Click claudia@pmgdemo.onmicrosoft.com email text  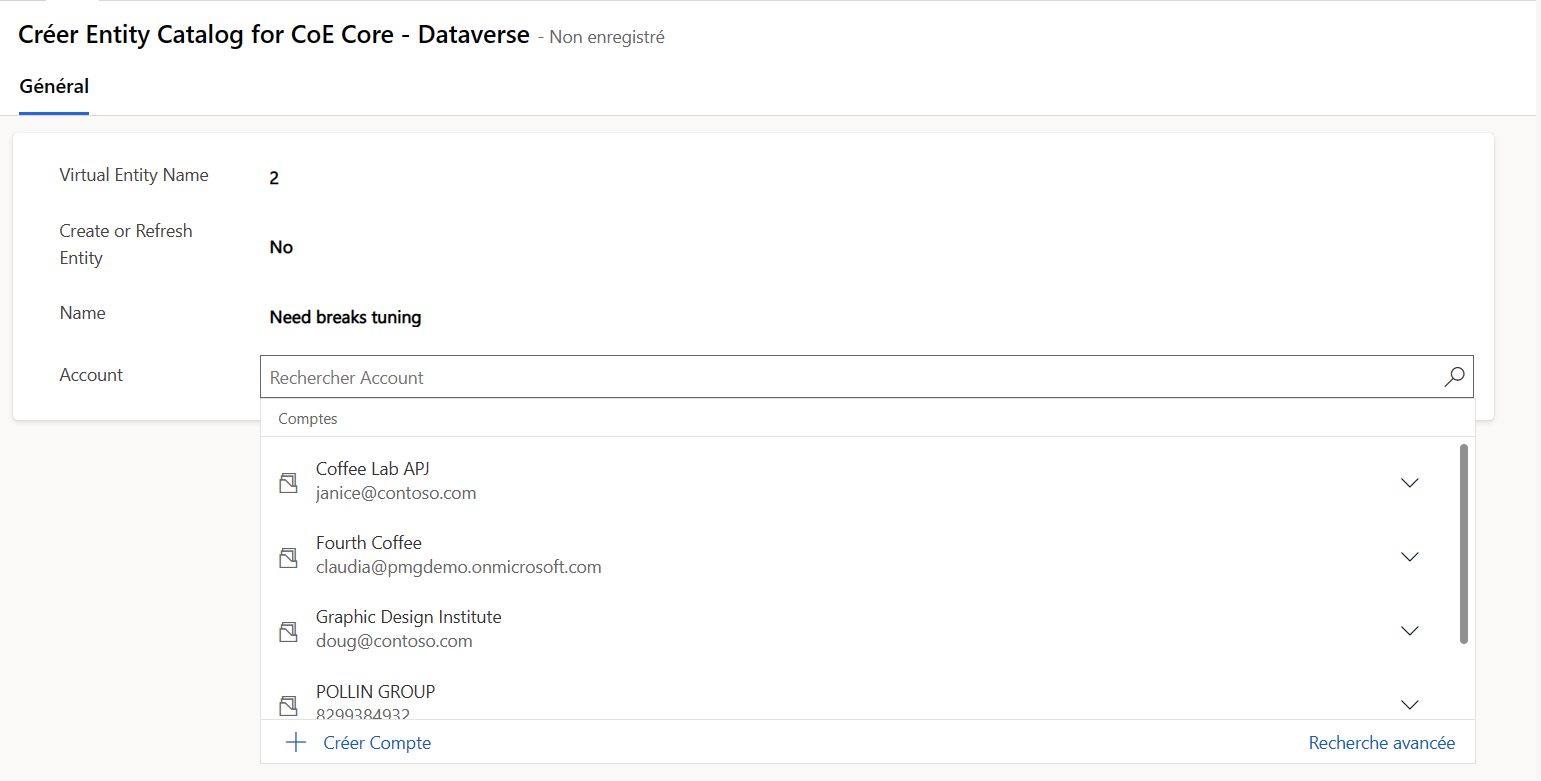459,567
